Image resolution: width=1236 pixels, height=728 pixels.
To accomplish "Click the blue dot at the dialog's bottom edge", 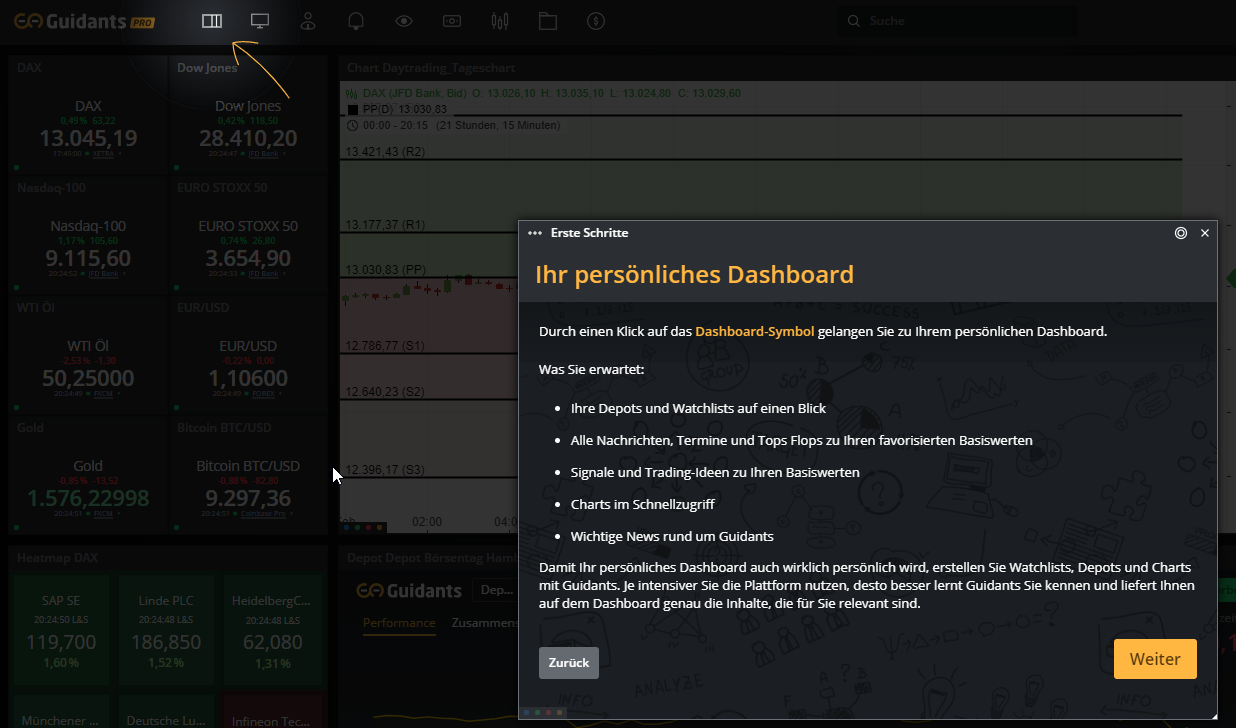I will [x=527, y=712].
